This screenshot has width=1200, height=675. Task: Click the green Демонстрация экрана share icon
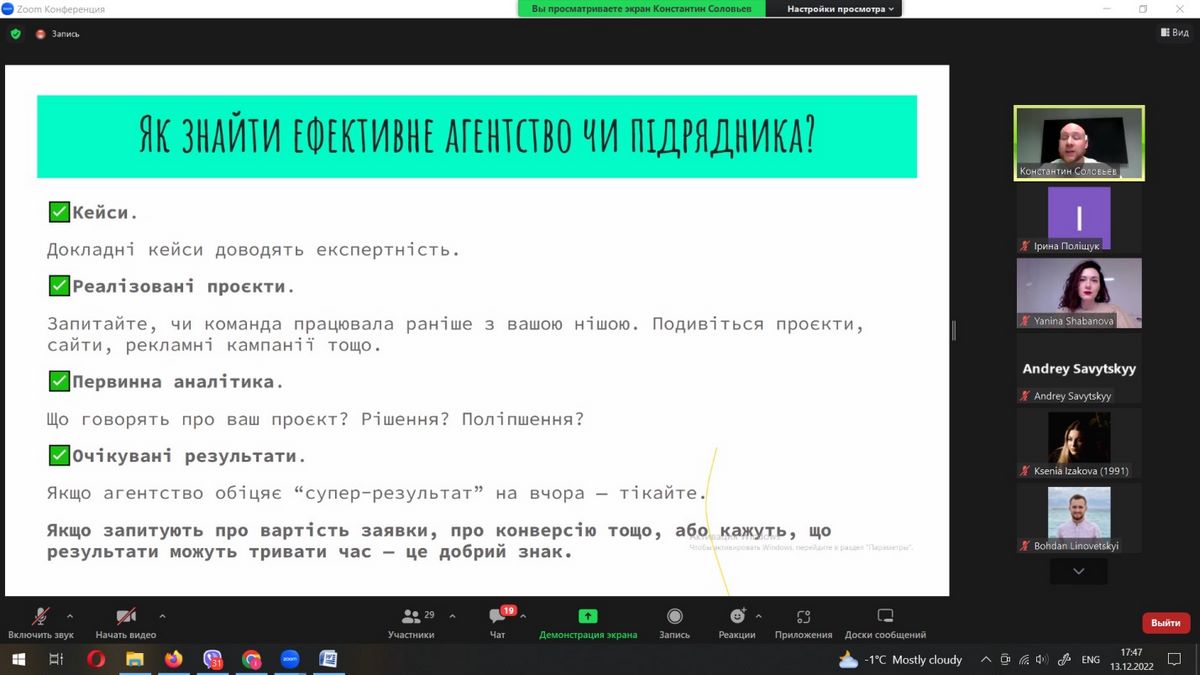click(x=588, y=617)
